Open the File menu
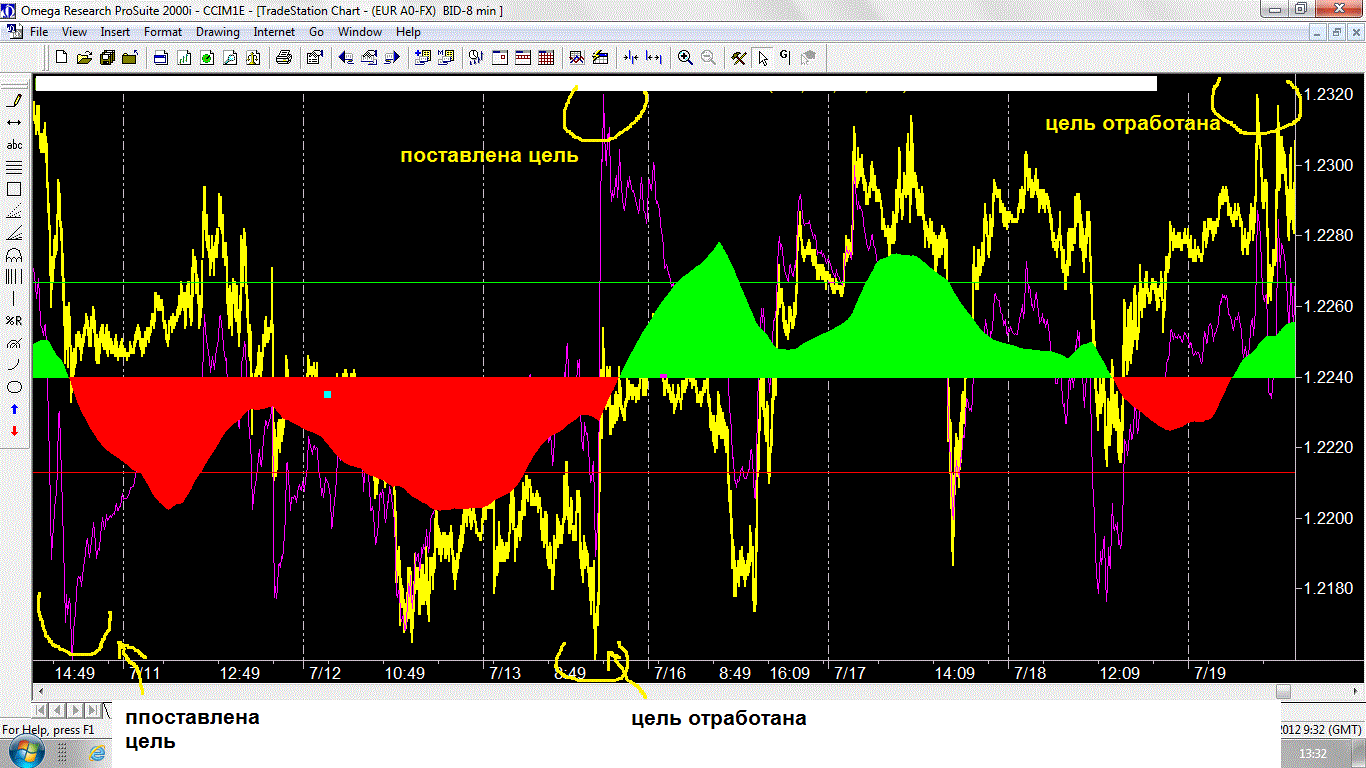Viewport: 1366px width, 768px height. pos(39,32)
